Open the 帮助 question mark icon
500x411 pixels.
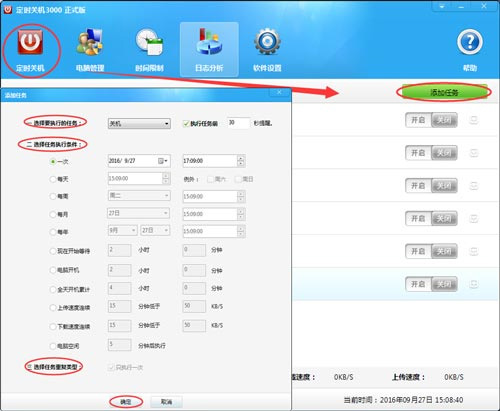[x=470, y=42]
